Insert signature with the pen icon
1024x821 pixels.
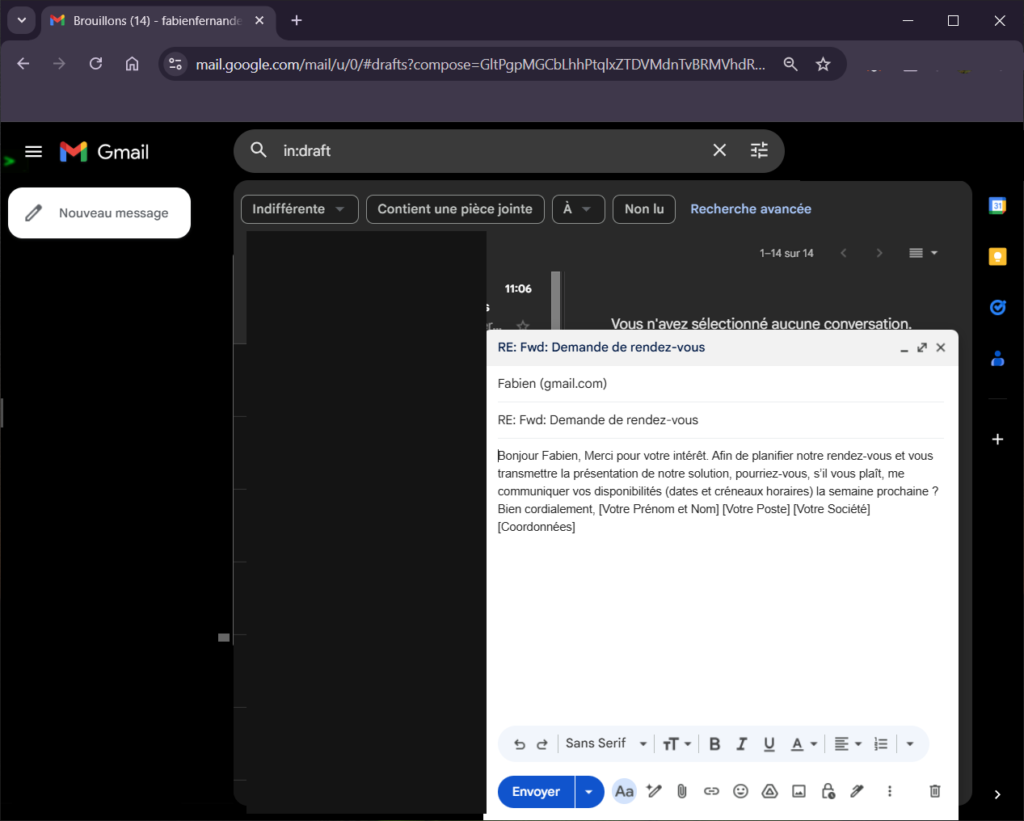click(x=857, y=791)
